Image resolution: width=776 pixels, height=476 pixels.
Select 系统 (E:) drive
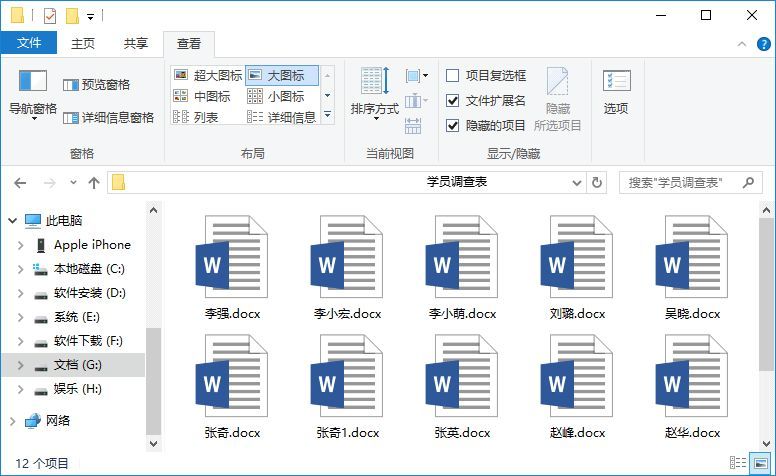pos(67,317)
